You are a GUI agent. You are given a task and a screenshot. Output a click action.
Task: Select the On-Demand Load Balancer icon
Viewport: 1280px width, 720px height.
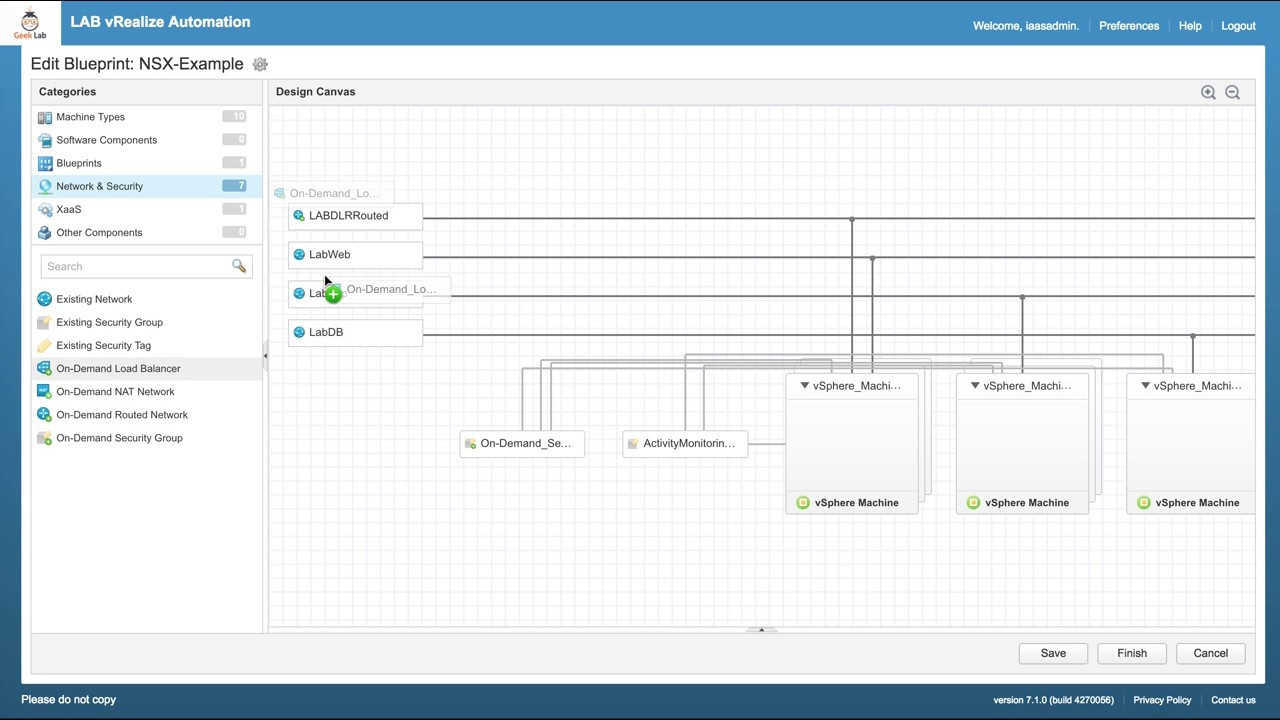pos(44,368)
